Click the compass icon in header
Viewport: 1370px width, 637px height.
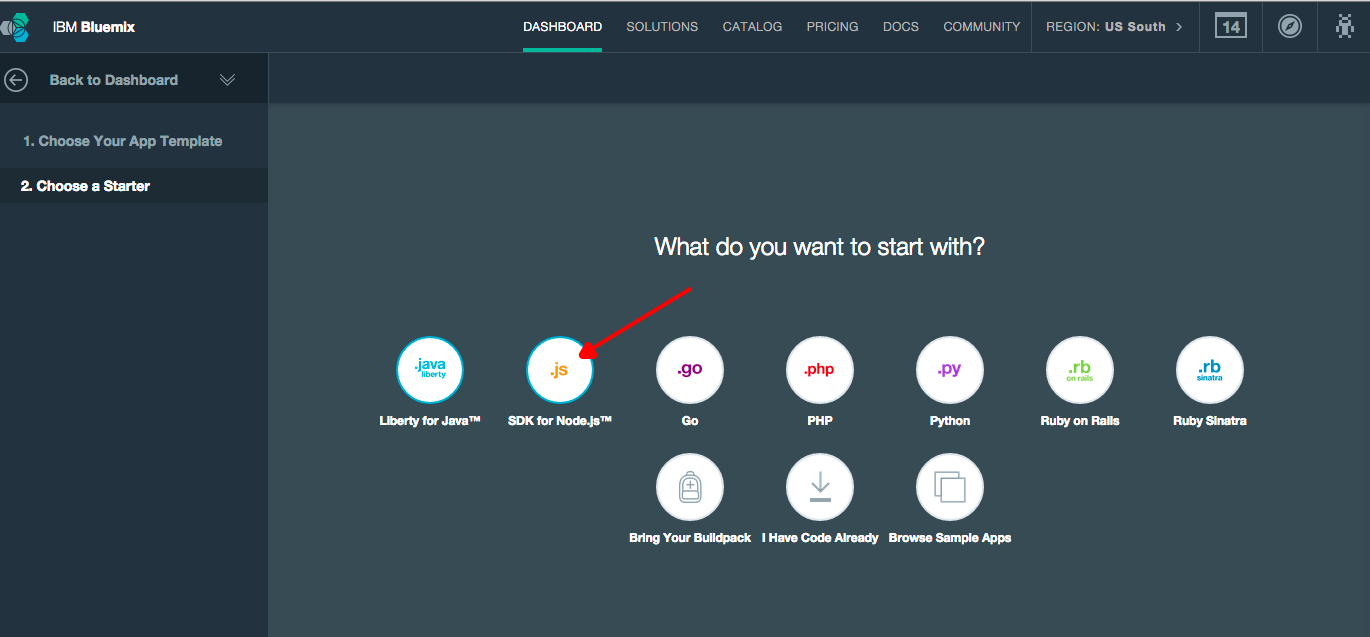click(x=1290, y=27)
